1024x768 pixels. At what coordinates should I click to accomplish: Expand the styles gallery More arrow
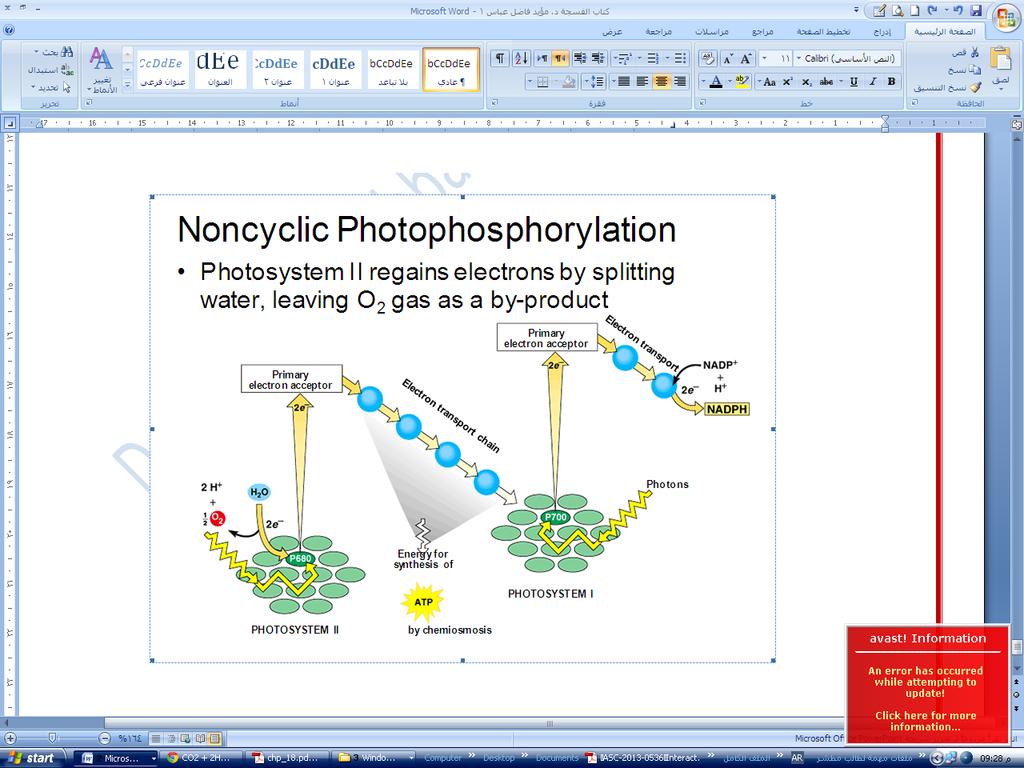click(127, 84)
